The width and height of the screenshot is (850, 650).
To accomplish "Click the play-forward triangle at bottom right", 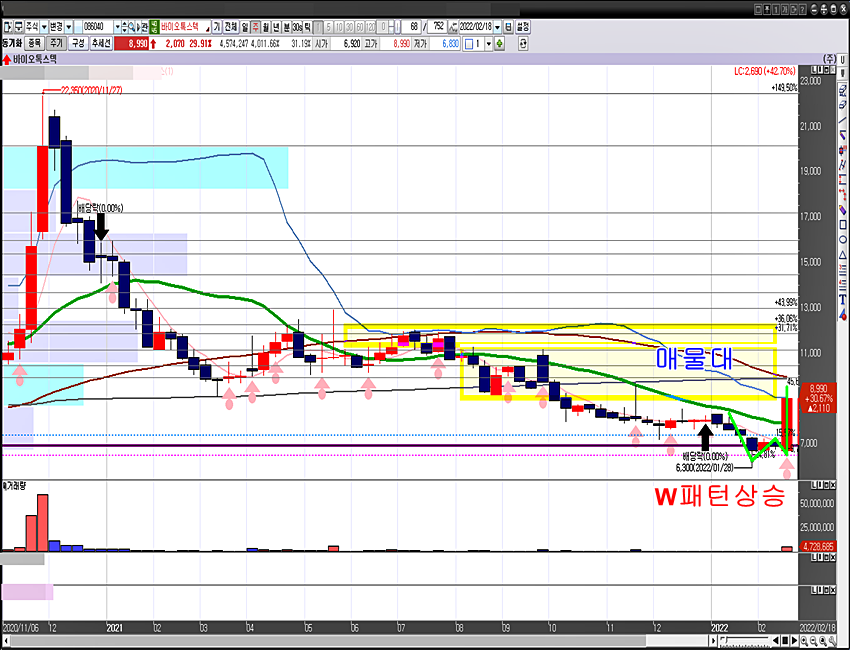I will 795,641.
